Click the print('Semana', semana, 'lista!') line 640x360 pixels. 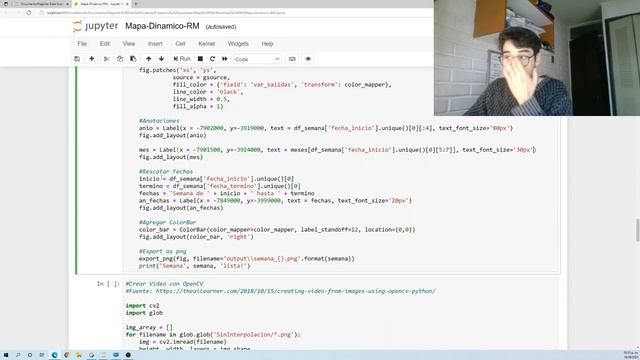pyautogui.click(x=194, y=266)
